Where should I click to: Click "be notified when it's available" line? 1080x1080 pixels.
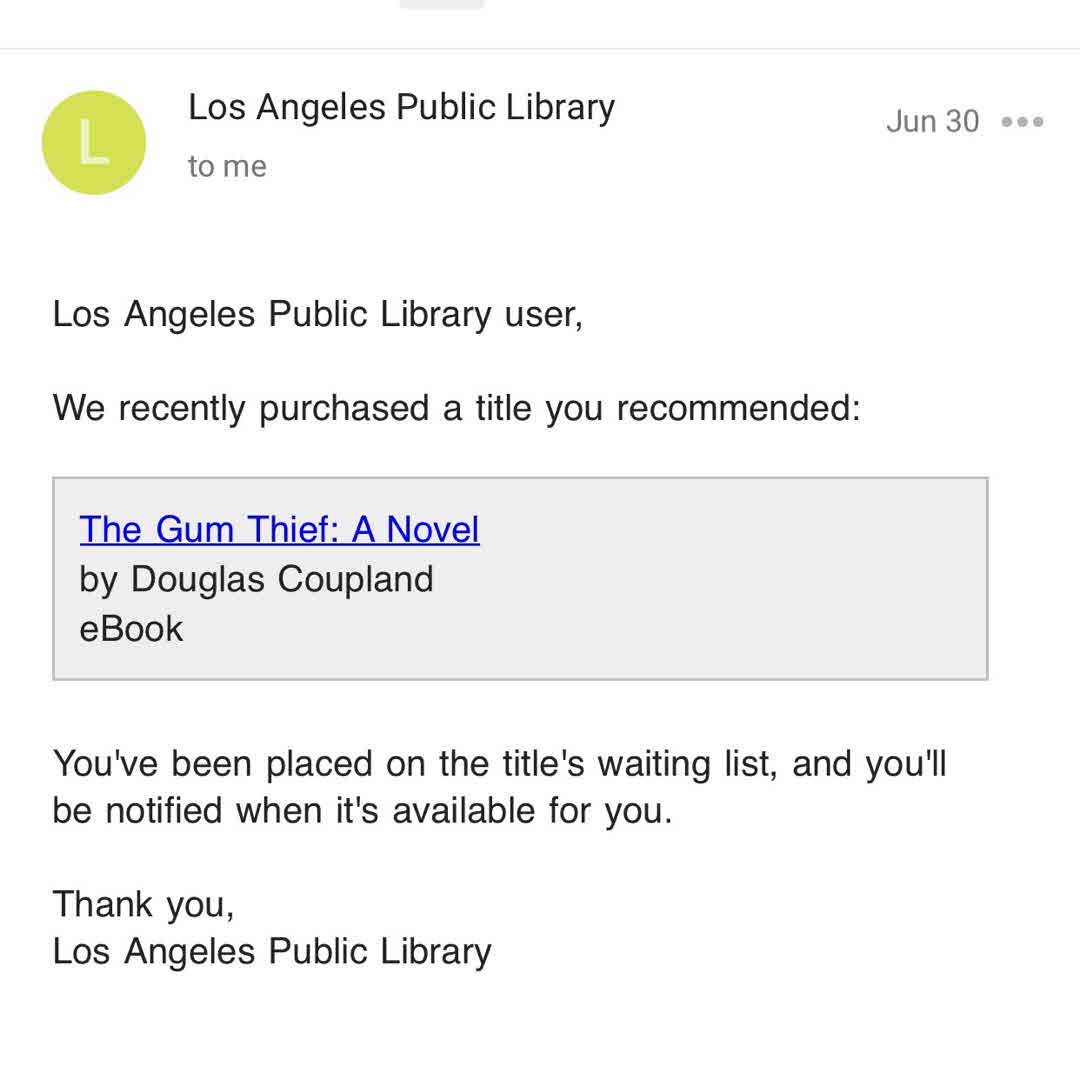coord(362,811)
